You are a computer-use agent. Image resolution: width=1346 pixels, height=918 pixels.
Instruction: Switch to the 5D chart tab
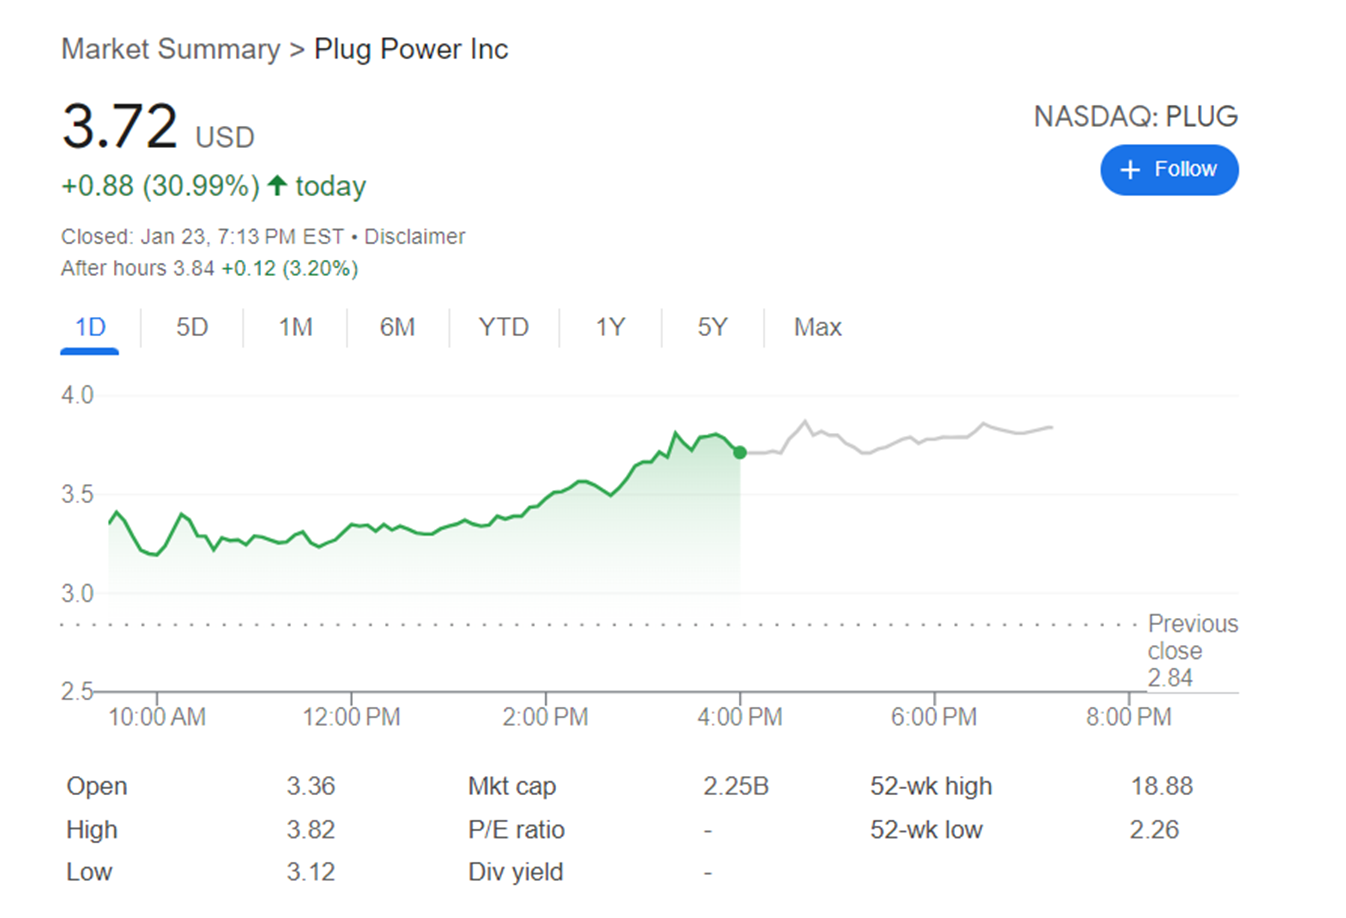192,327
